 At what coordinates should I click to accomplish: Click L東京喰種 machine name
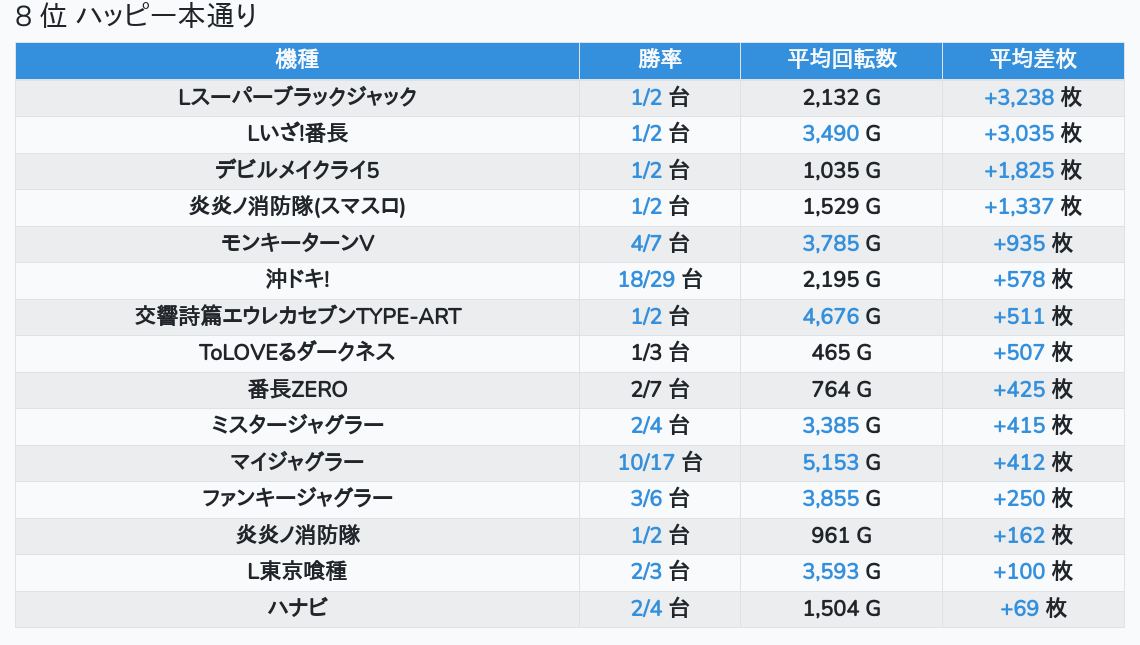click(297, 571)
